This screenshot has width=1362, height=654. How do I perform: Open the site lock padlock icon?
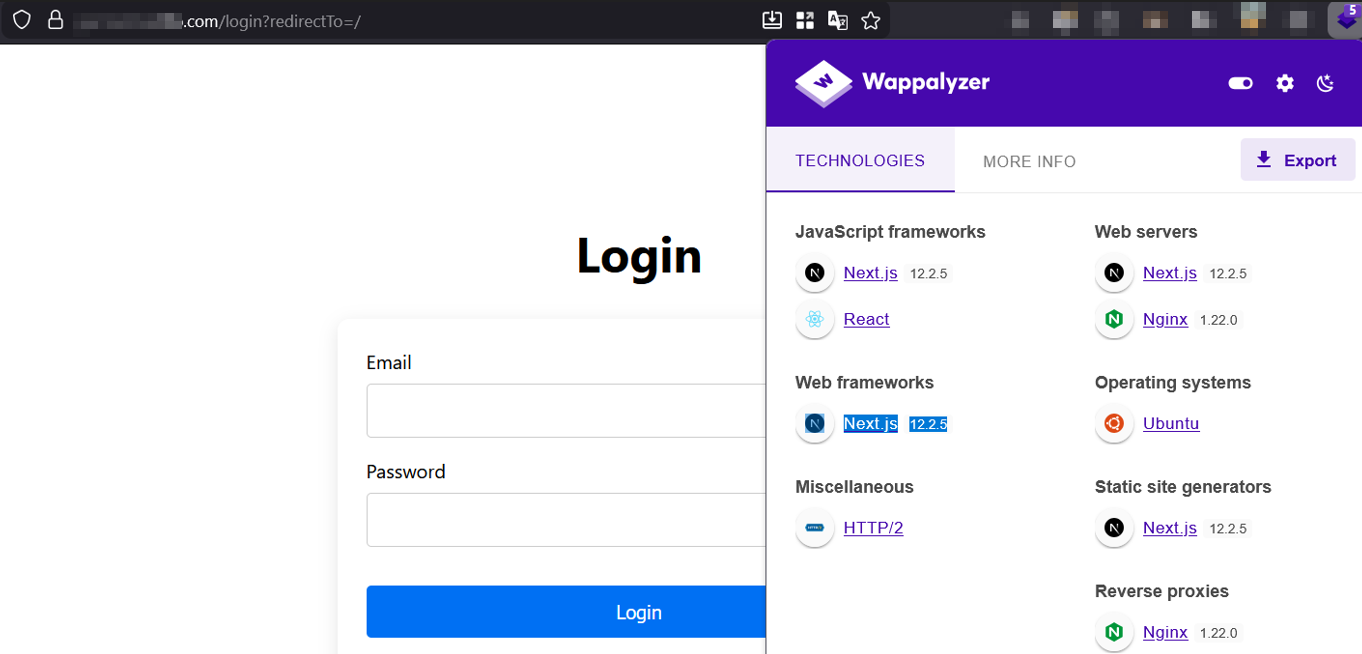55,20
